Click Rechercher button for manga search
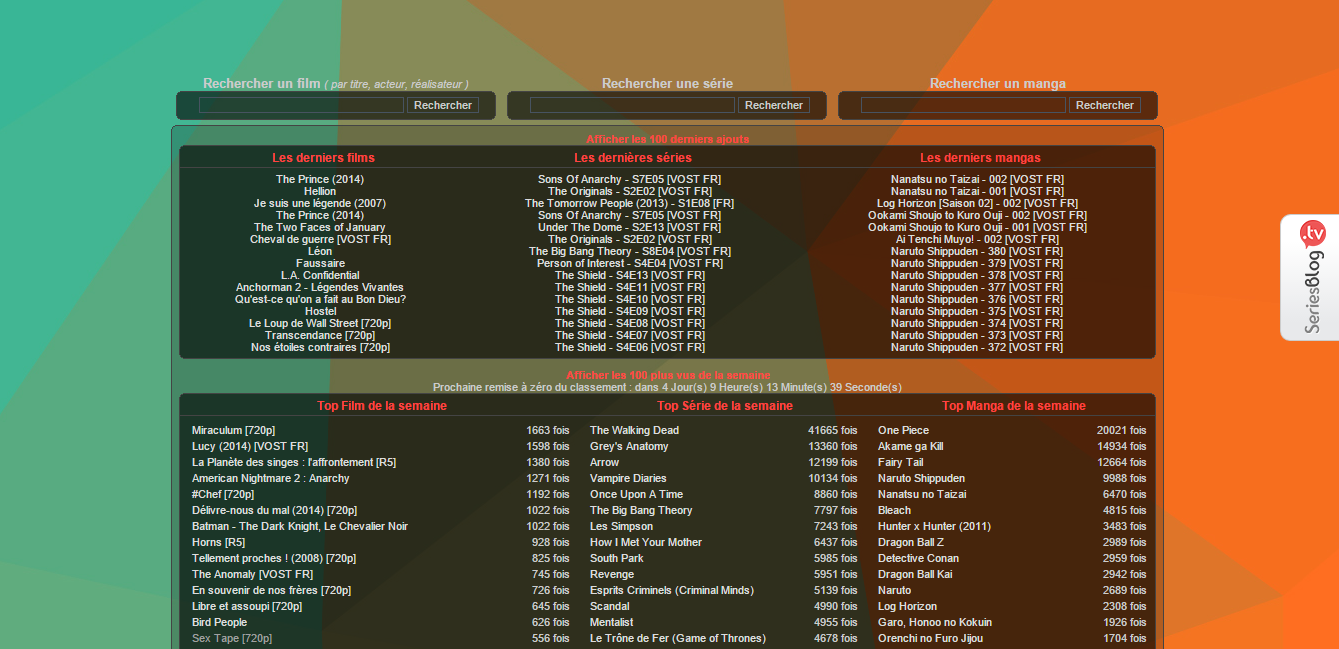1339x649 pixels. point(1105,105)
